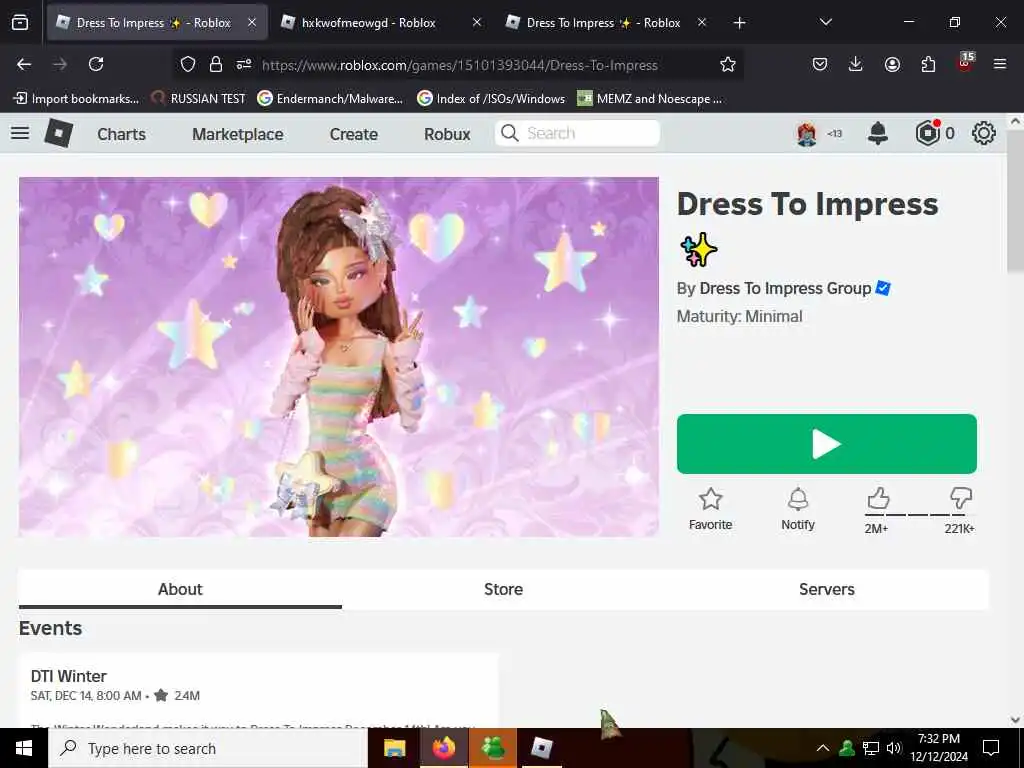
Task: Click the Dress To Impress game thumbnail
Action: click(x=339, y=357)
